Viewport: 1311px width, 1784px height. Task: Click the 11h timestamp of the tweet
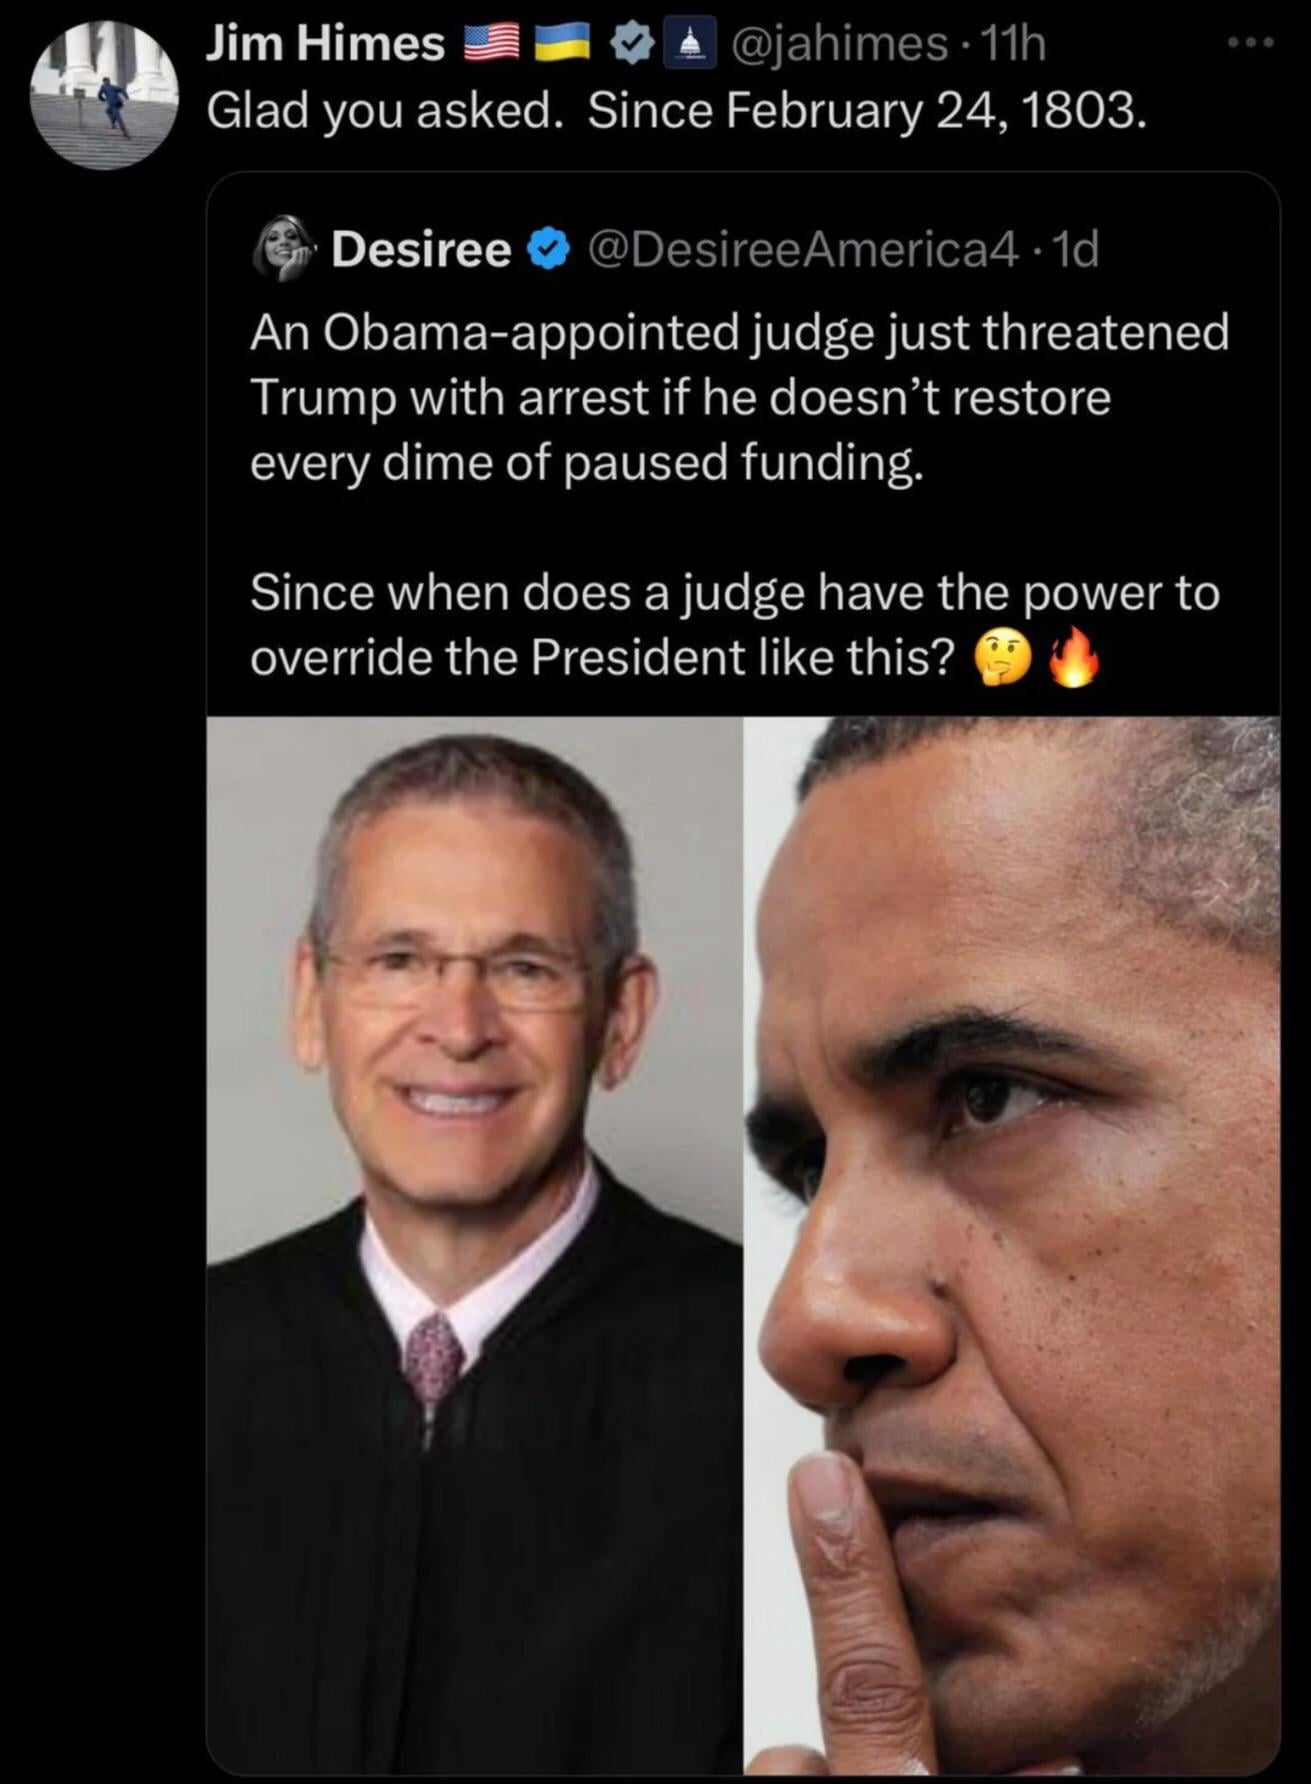click(x=1013, y=44)
